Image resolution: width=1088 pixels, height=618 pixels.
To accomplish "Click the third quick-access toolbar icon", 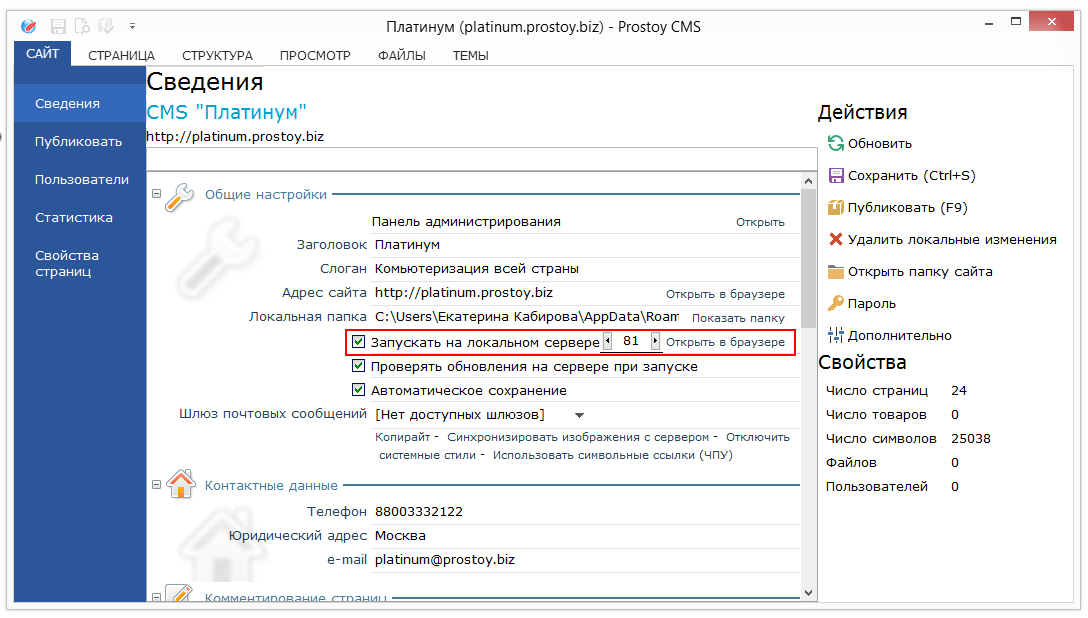I will coord(105,26).
